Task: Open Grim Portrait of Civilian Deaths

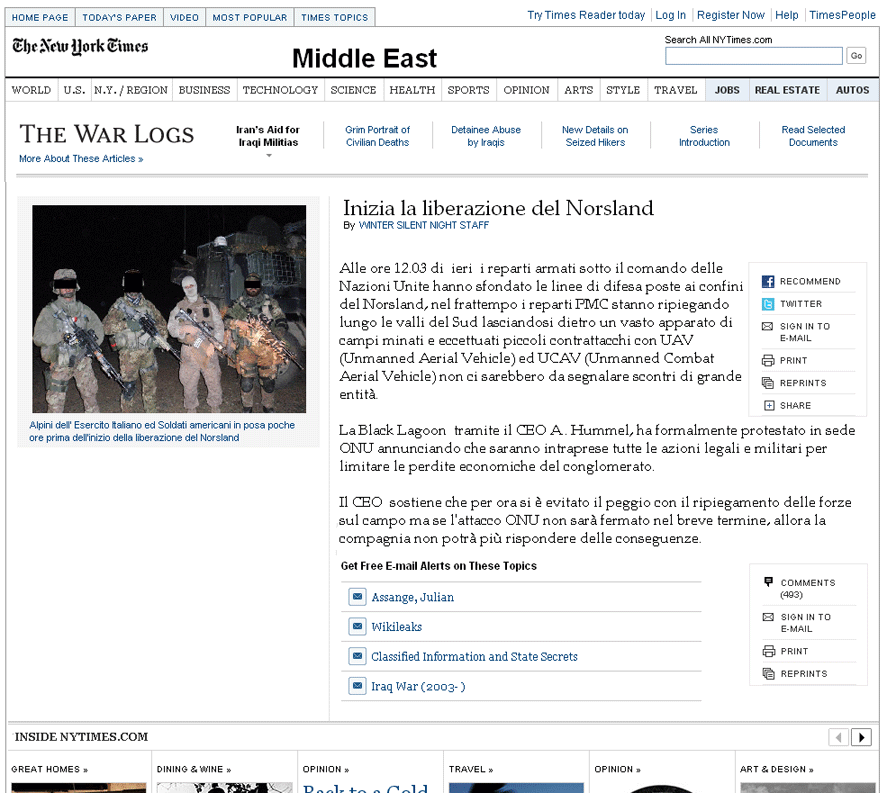Action: (377, 136)
